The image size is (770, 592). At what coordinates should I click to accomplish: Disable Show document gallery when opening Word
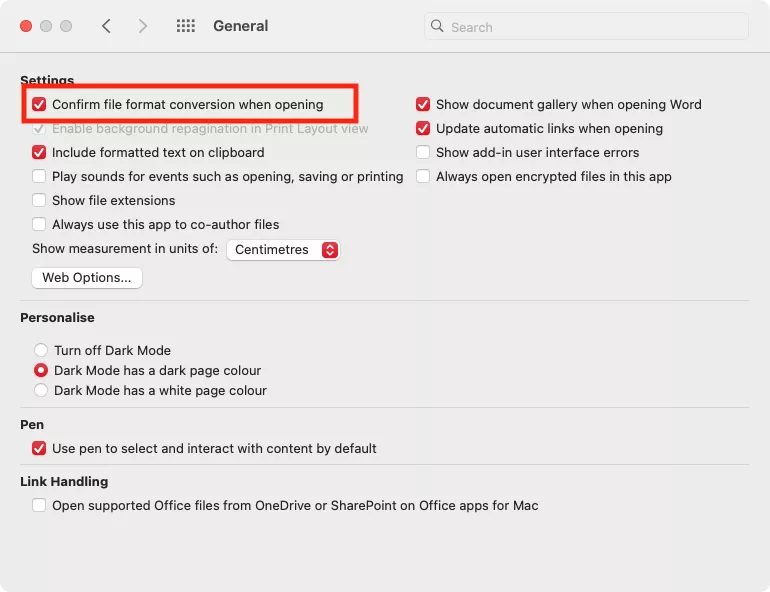coord(423,104)
